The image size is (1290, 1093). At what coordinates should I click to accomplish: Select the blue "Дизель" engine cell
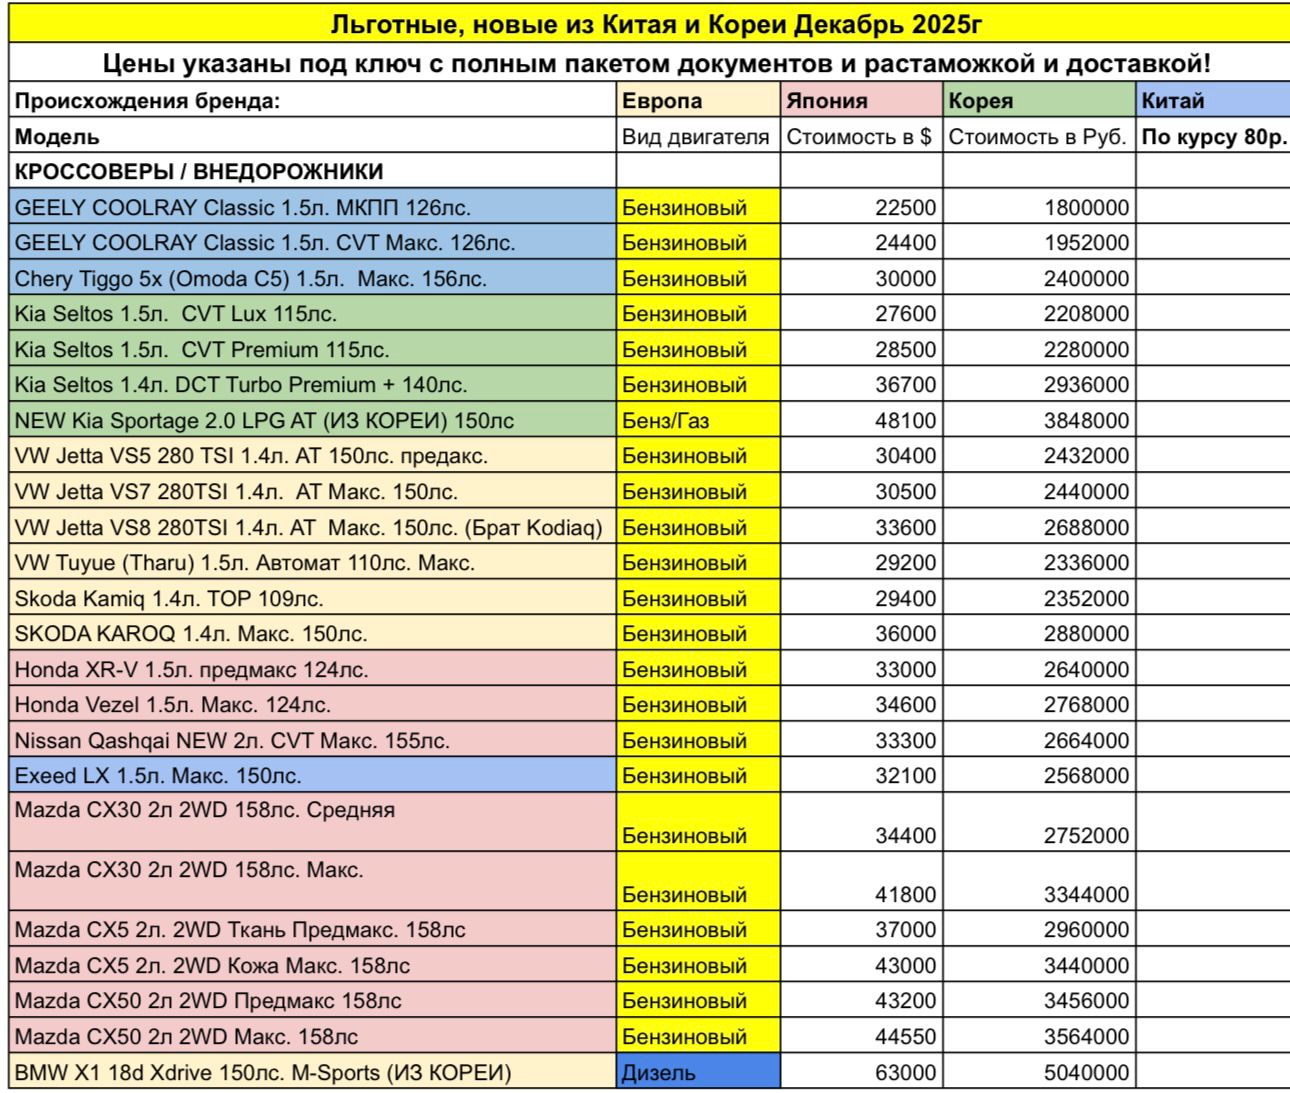coord(697,1073)
